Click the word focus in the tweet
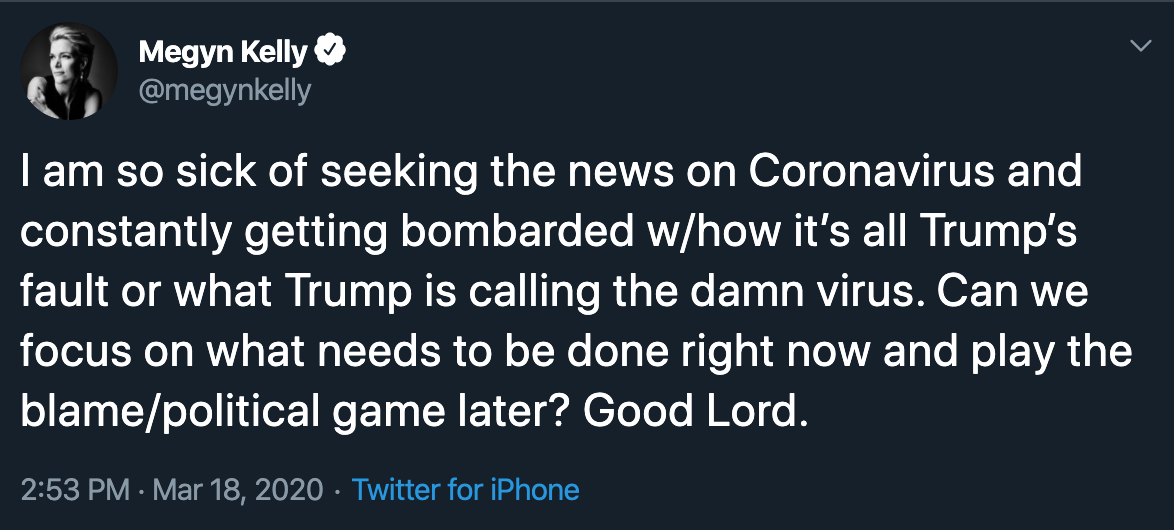Viewport: 1174px width, 530px height. 64,353
